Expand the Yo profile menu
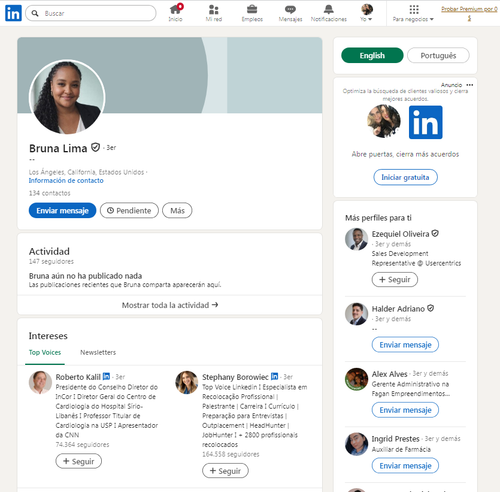 (366, 13)
